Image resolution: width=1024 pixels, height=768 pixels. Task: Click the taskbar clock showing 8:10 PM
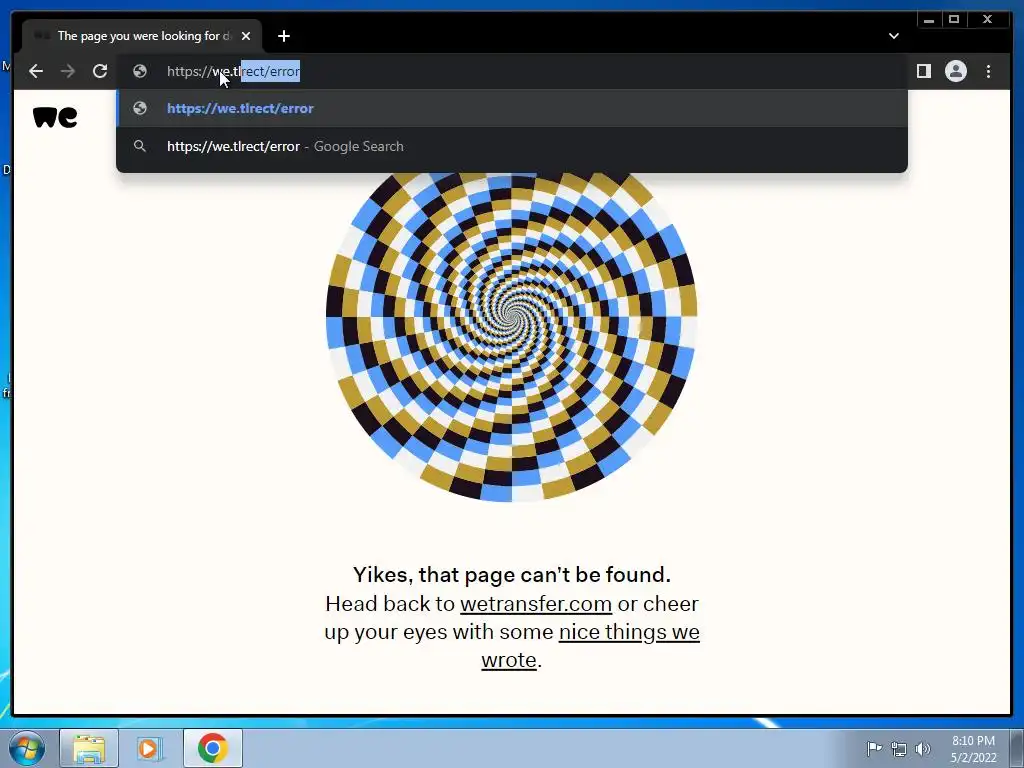[x=973, y=749]
